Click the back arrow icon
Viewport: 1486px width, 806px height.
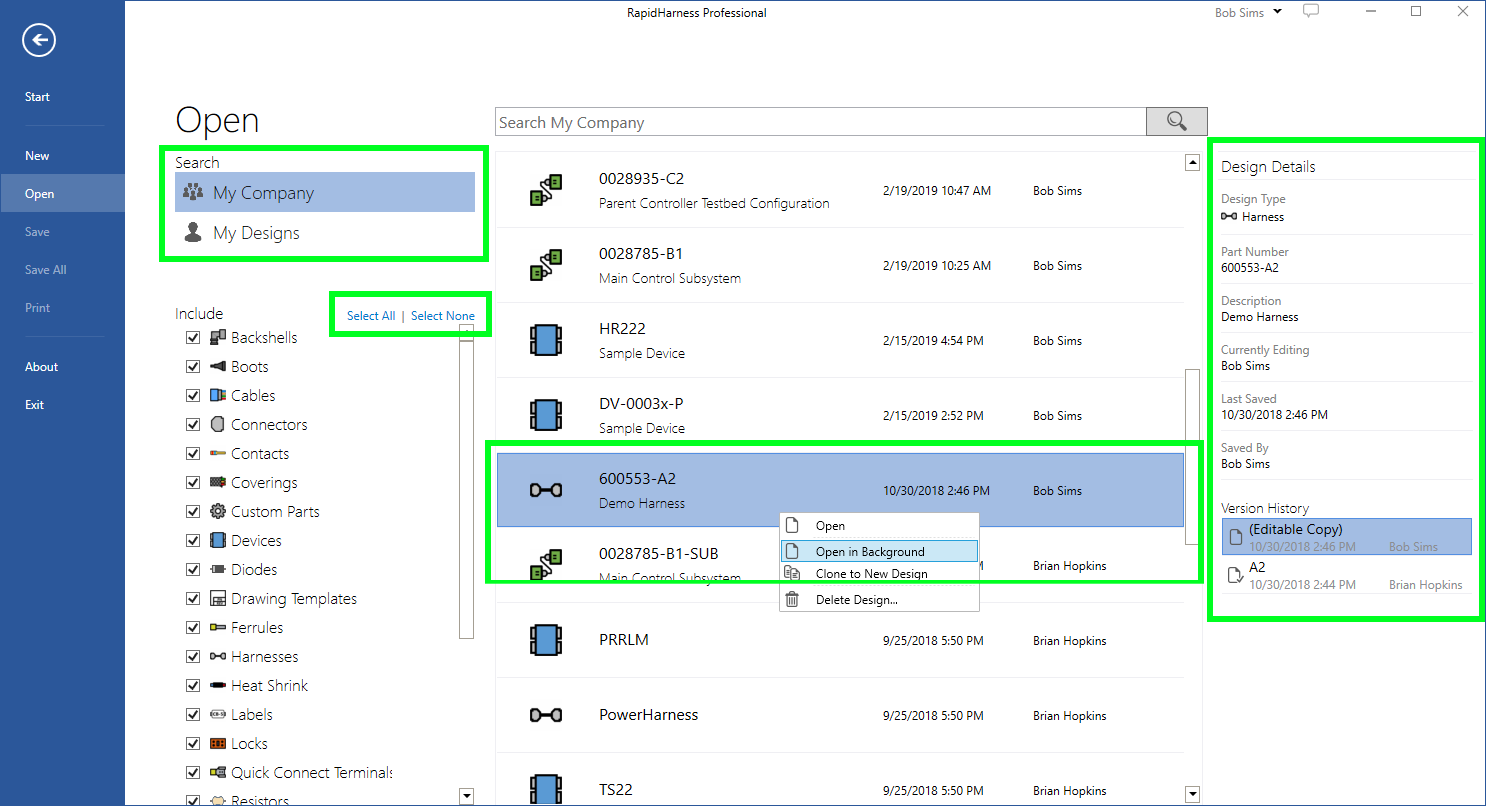pyautogui.click(x=39, y=40)
